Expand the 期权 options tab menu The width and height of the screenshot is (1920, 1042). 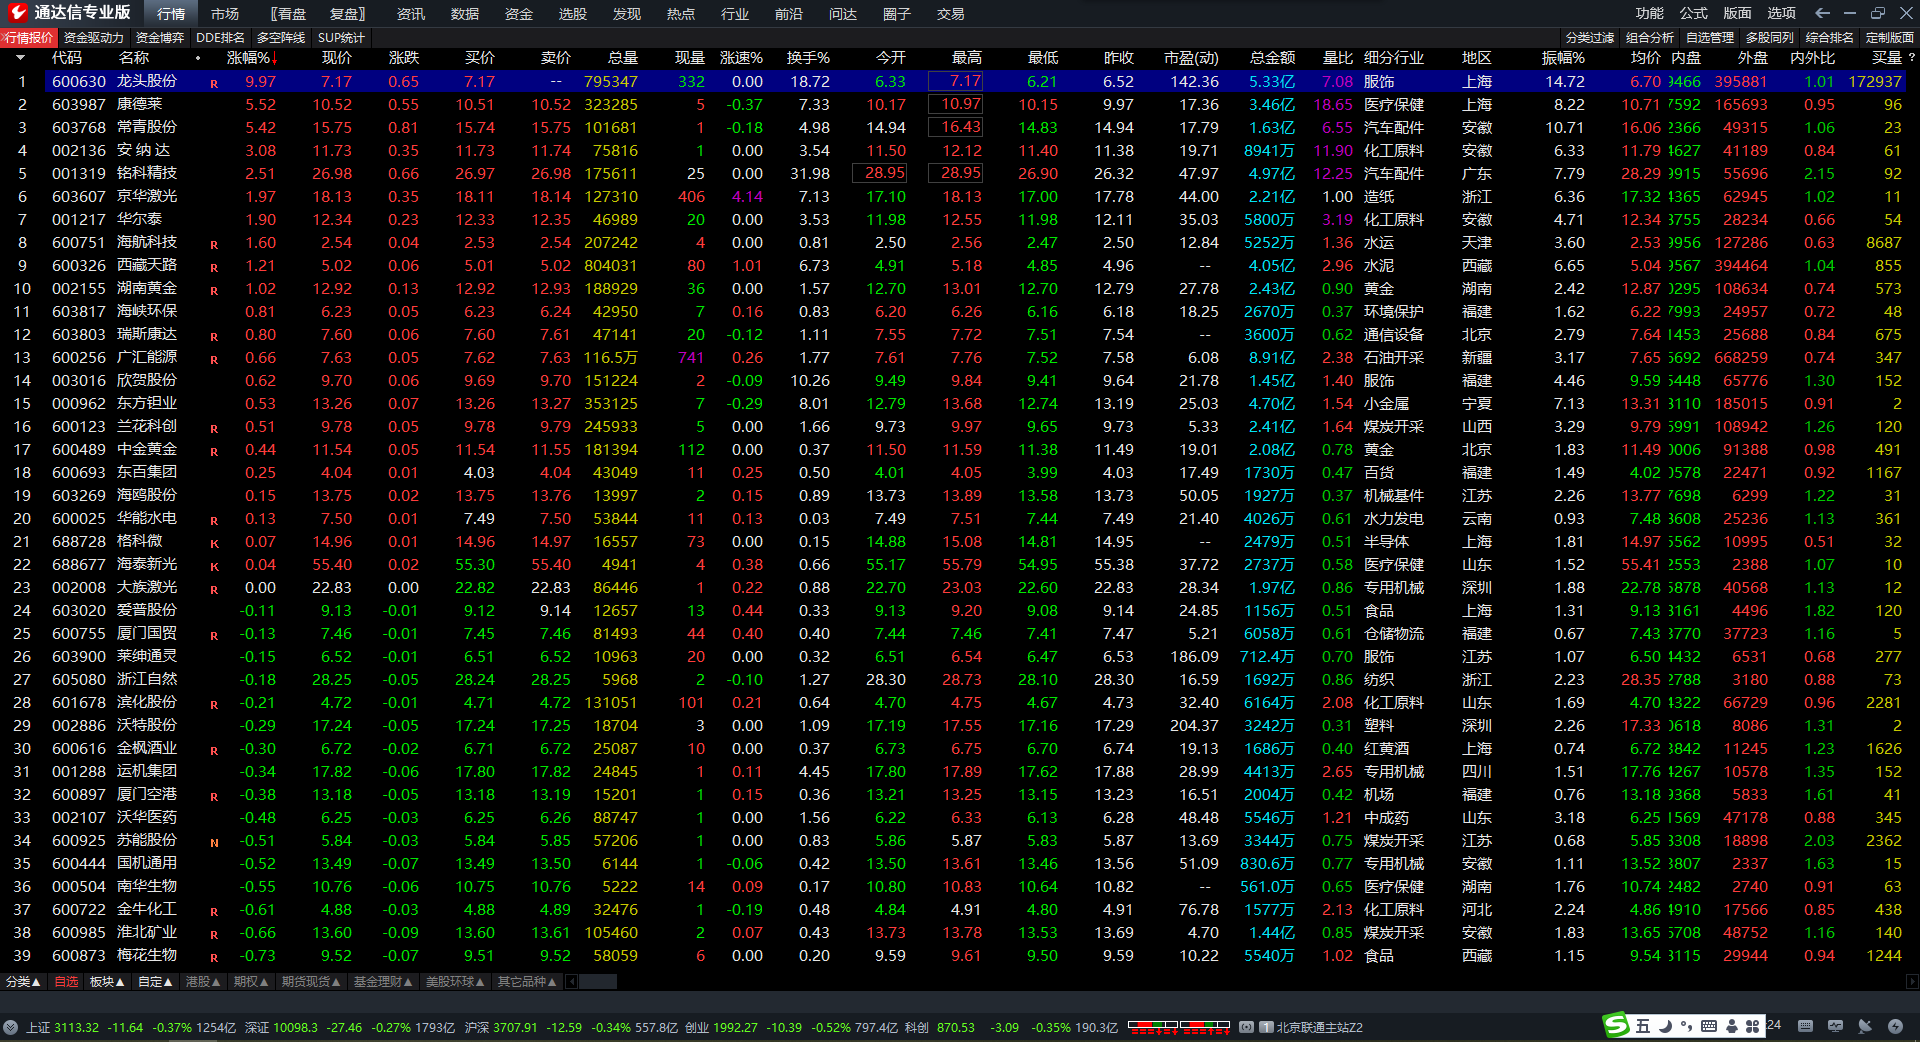tap(251, 982)
